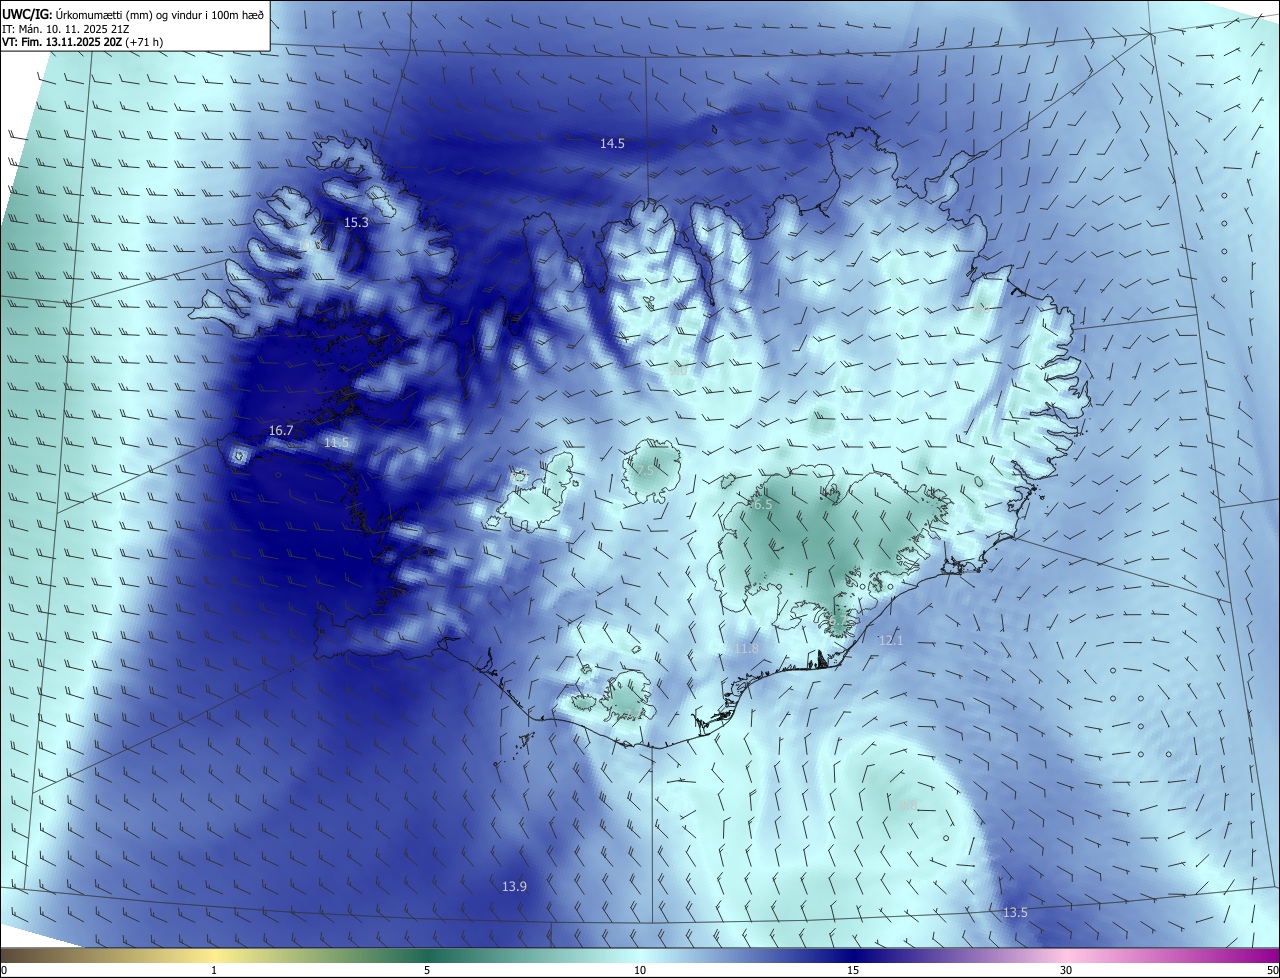Click the 15.3 value in the Westfjords
The height and width of the screenshot is (978, 1280).
[356, 223]
